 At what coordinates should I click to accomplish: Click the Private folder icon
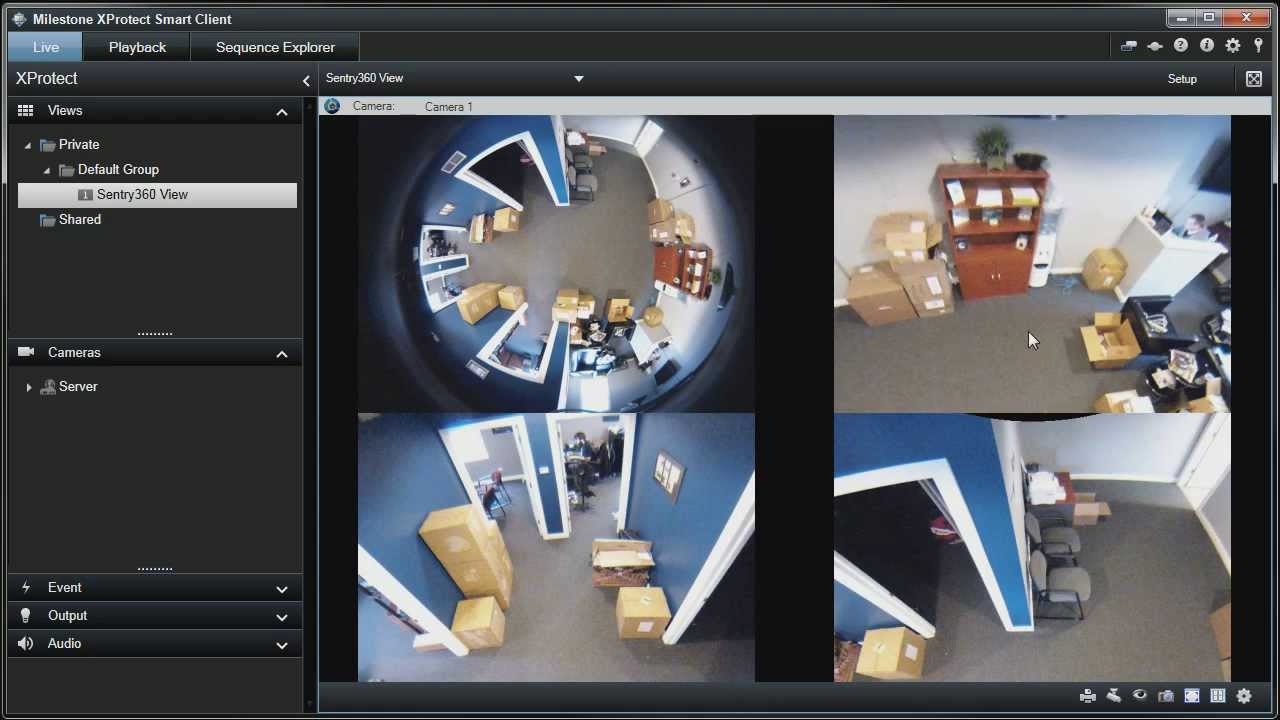47,145
